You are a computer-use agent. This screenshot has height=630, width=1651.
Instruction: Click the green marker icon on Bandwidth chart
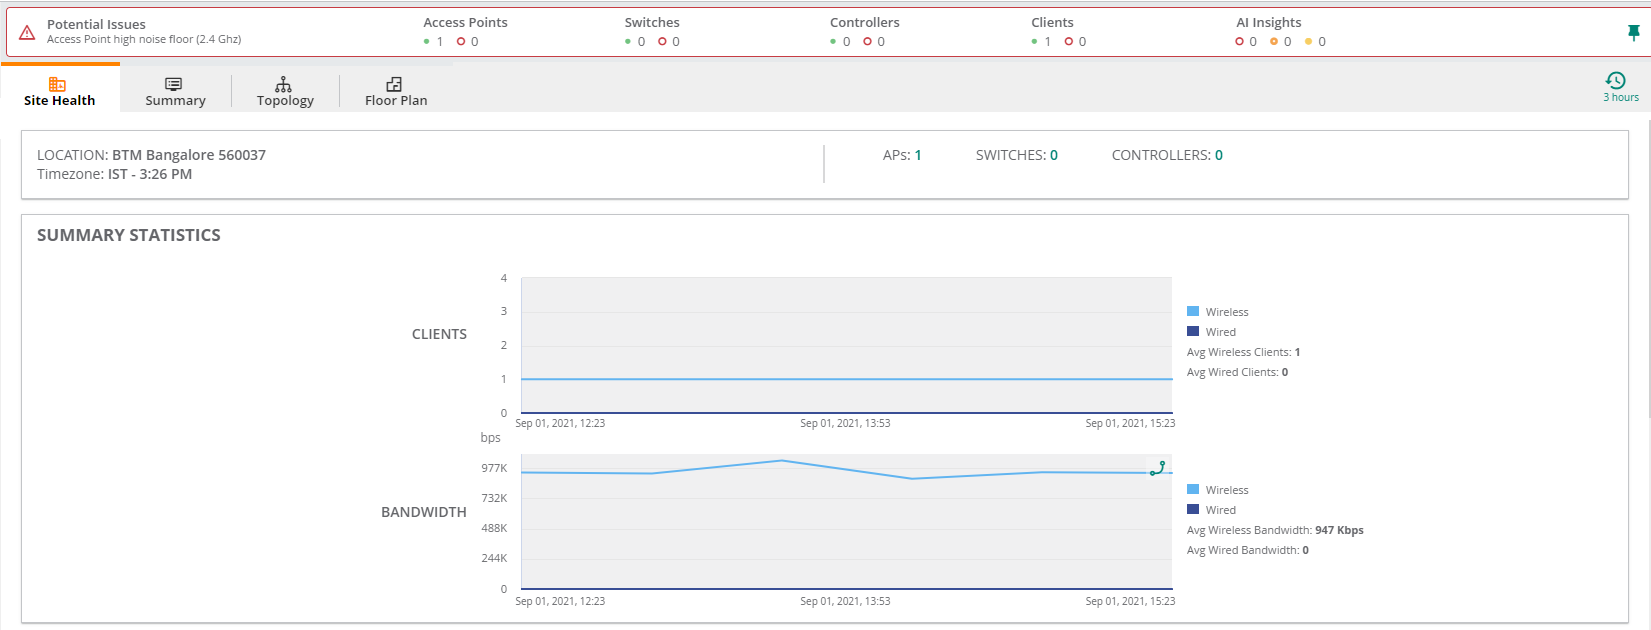pos(1158,468)
